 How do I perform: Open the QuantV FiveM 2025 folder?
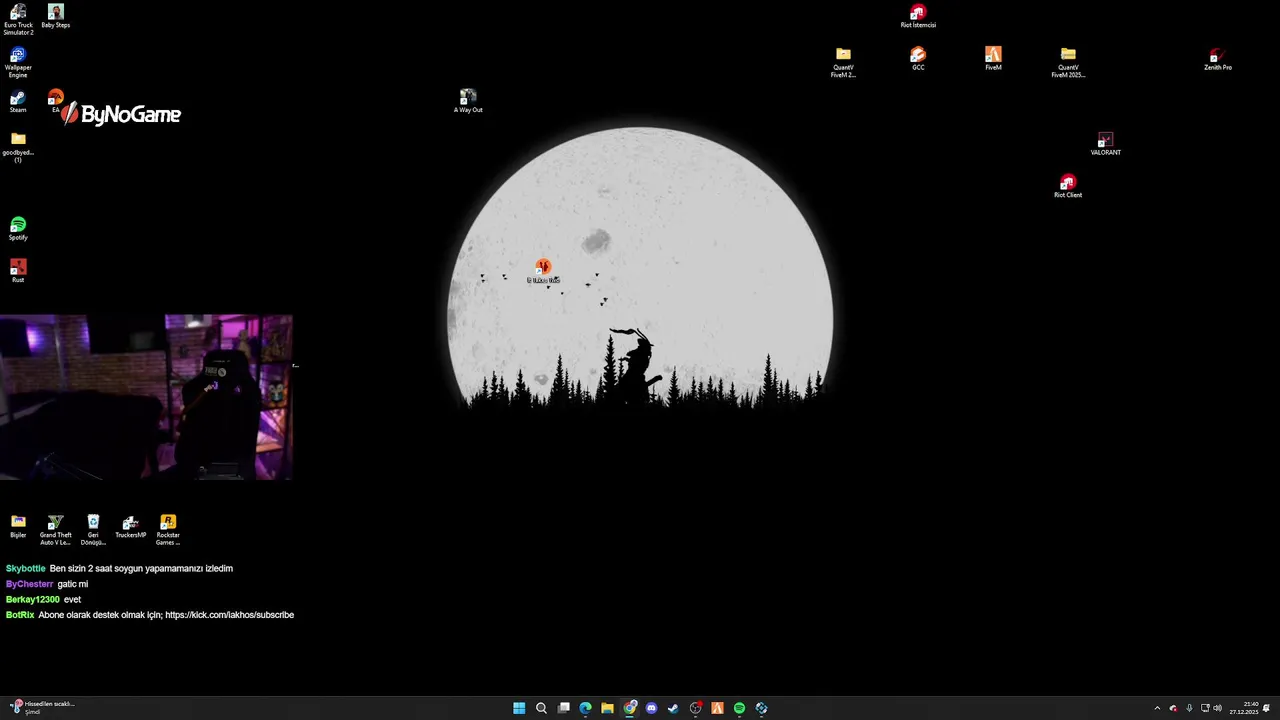[x=1068, y=62]
